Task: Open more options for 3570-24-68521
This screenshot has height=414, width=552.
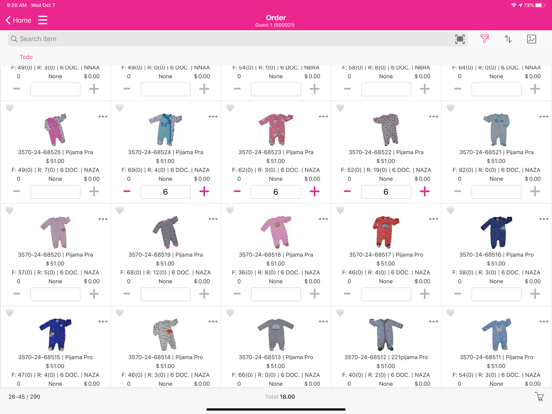Action: pyautogui.click(x=544, y=117)
